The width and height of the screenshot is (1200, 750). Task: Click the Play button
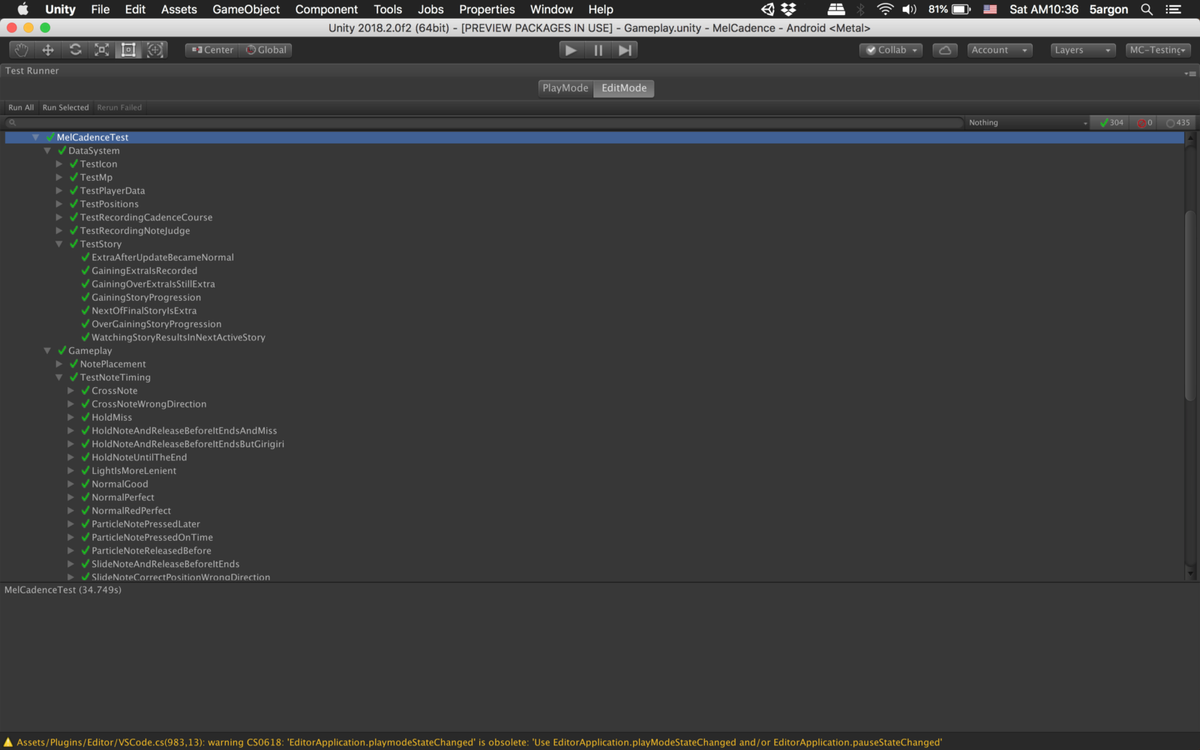tap(571, 50)
